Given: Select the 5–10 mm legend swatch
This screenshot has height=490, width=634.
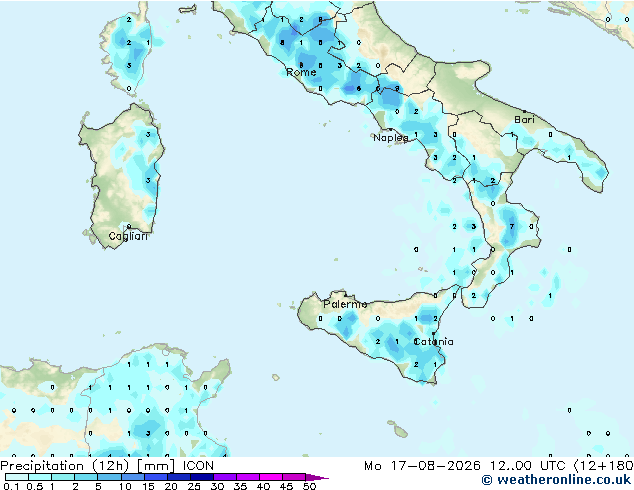Looking at the screenshot, I should click(109, 477).
